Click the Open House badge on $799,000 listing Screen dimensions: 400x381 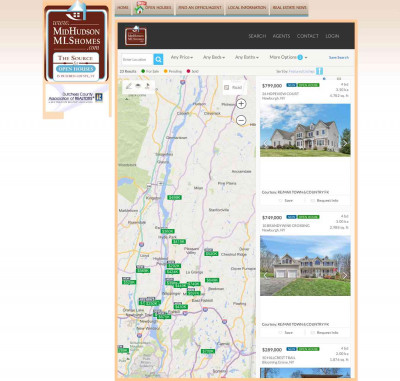[308, 85]
